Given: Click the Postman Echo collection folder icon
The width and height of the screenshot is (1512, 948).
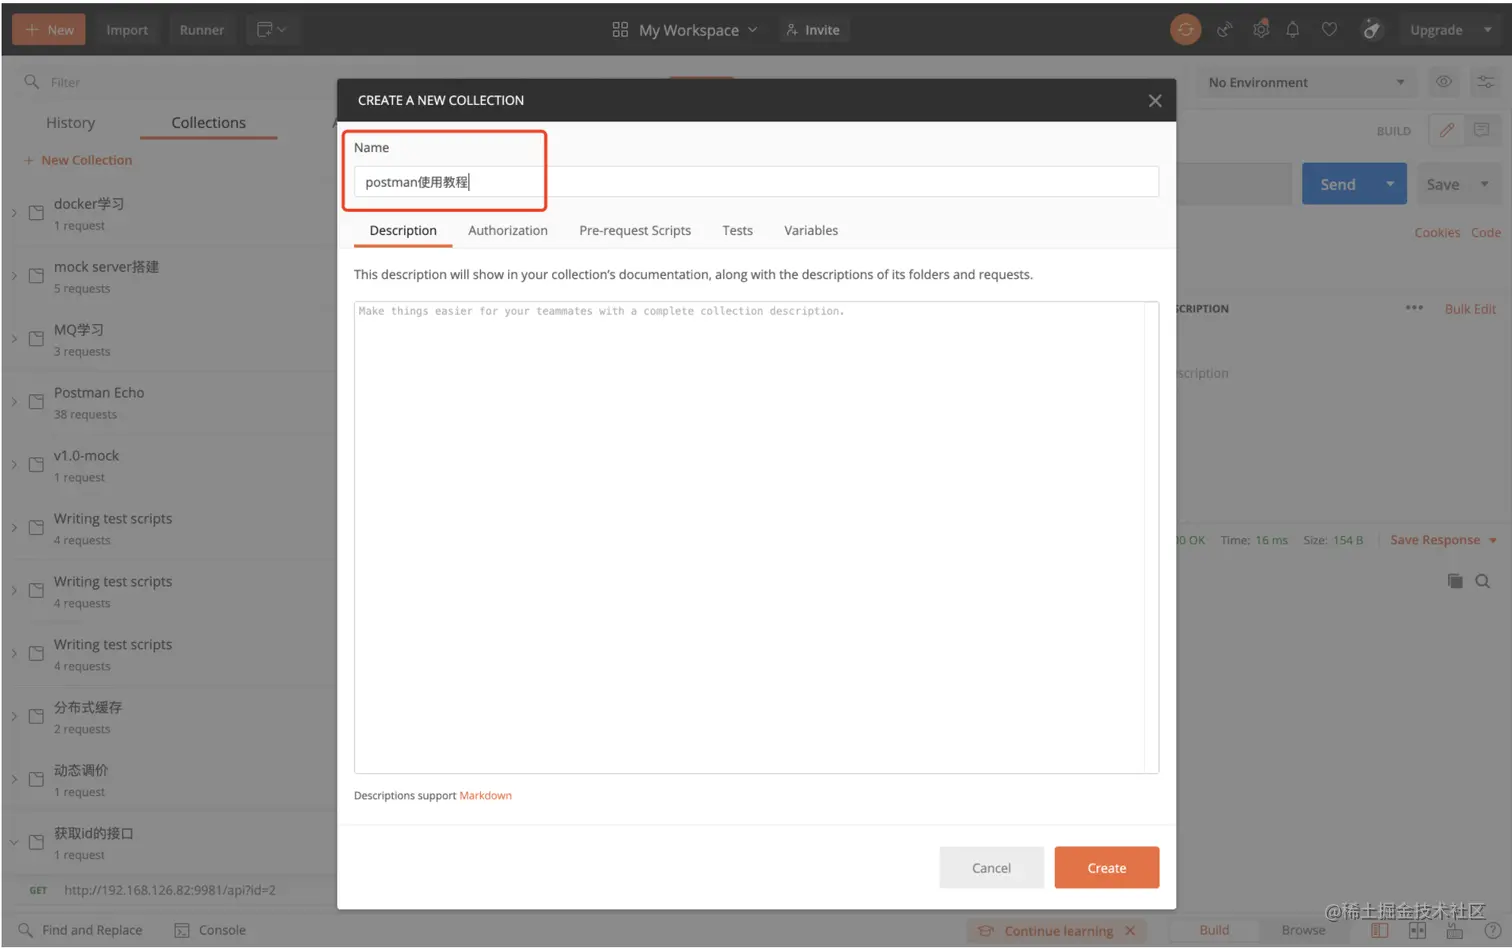Looking at the screenshot, I should point(36,402).
